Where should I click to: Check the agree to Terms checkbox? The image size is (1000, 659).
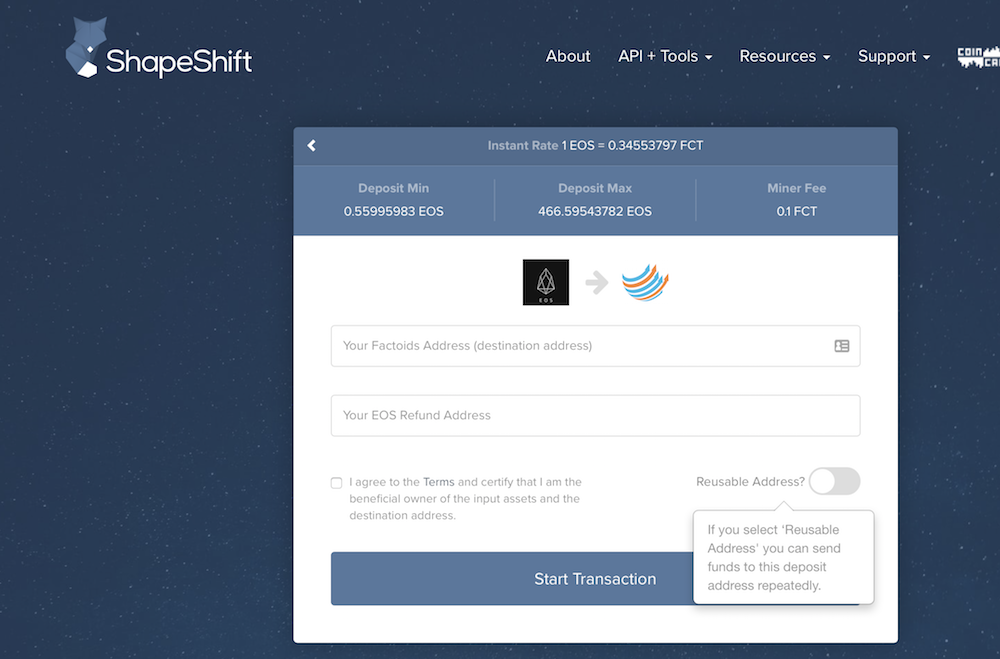coord(337,483)
